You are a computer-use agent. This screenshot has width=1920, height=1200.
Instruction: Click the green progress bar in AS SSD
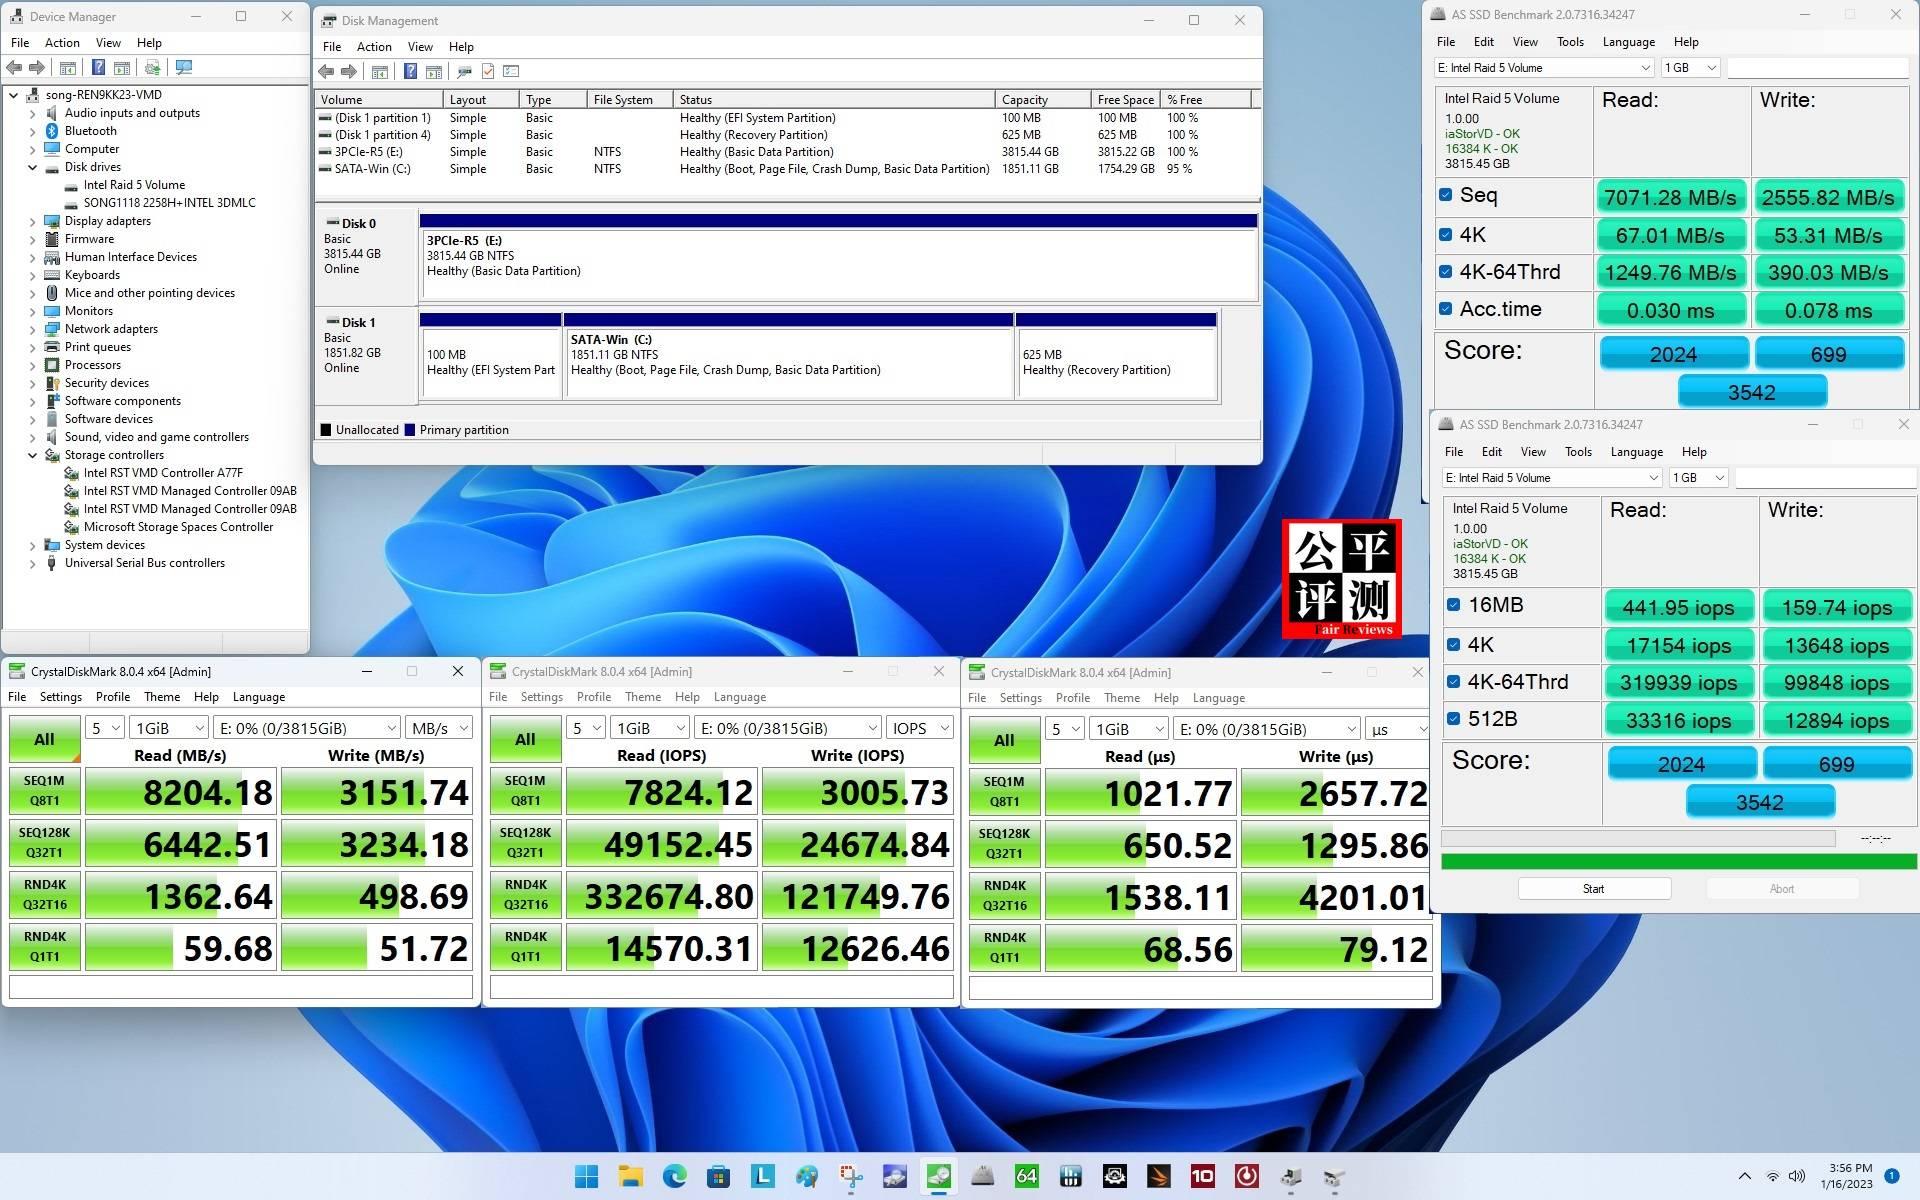pos(1678,861)
